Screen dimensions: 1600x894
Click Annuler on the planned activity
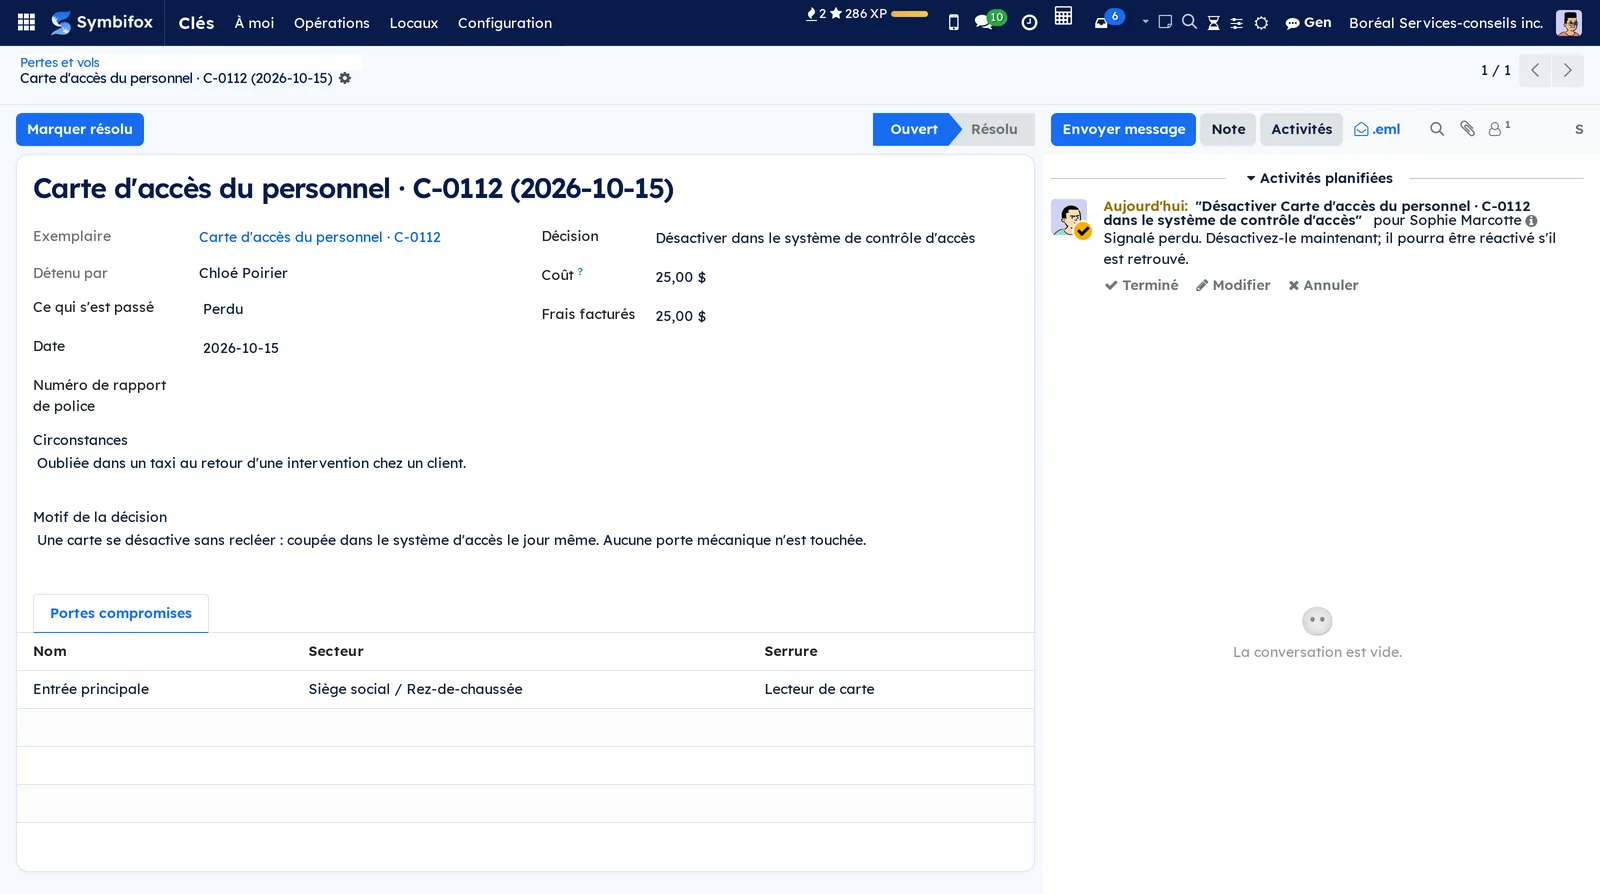tap(1323, 285)
